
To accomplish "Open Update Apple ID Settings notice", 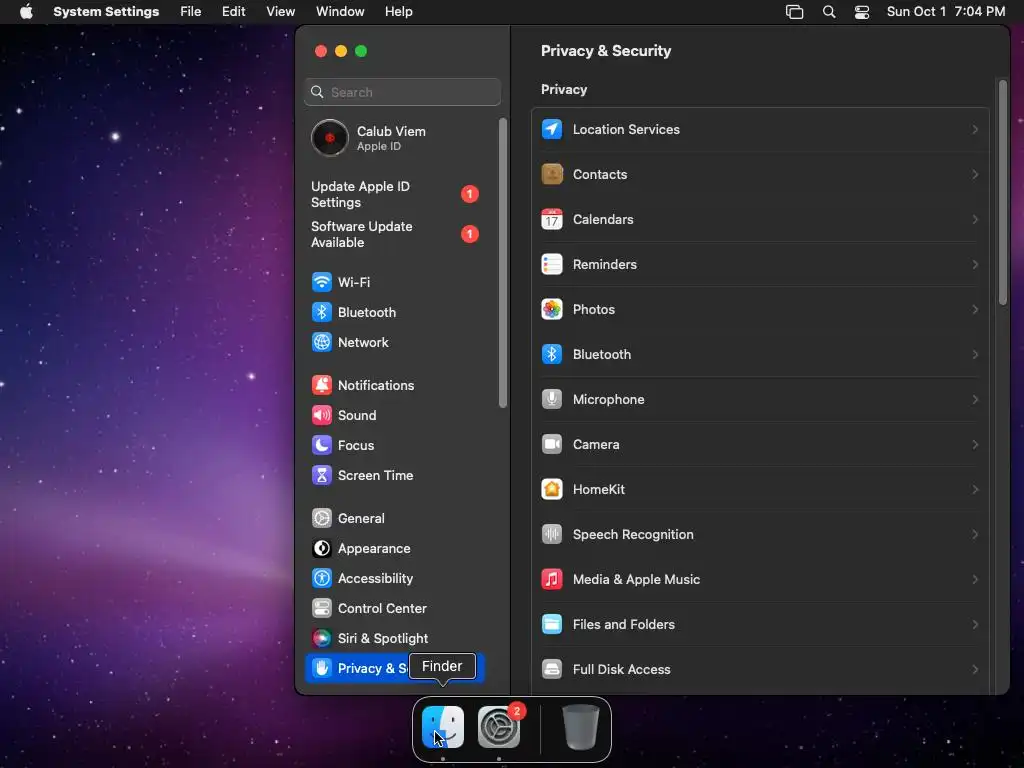I will tap(395, 194).
